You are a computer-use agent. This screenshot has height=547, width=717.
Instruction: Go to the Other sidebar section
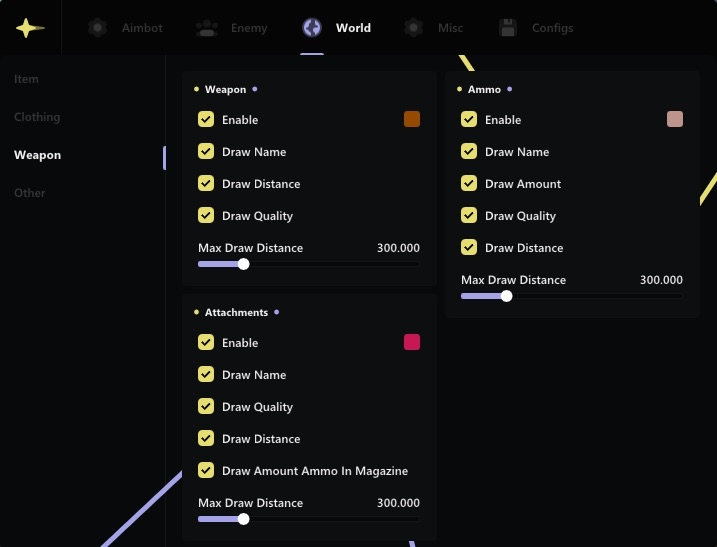click(30, 193)
